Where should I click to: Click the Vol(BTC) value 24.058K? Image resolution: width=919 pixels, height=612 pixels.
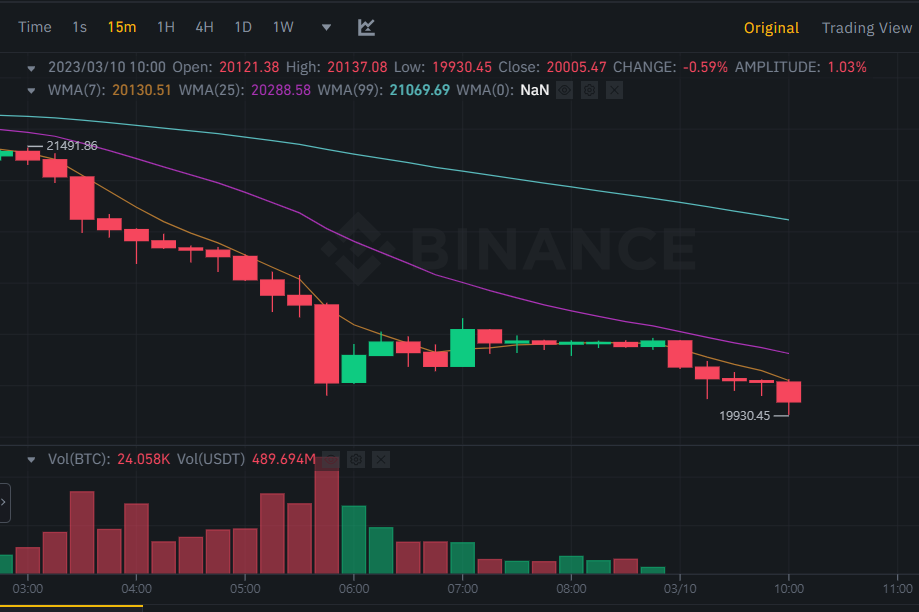click(x=144, y=459)
